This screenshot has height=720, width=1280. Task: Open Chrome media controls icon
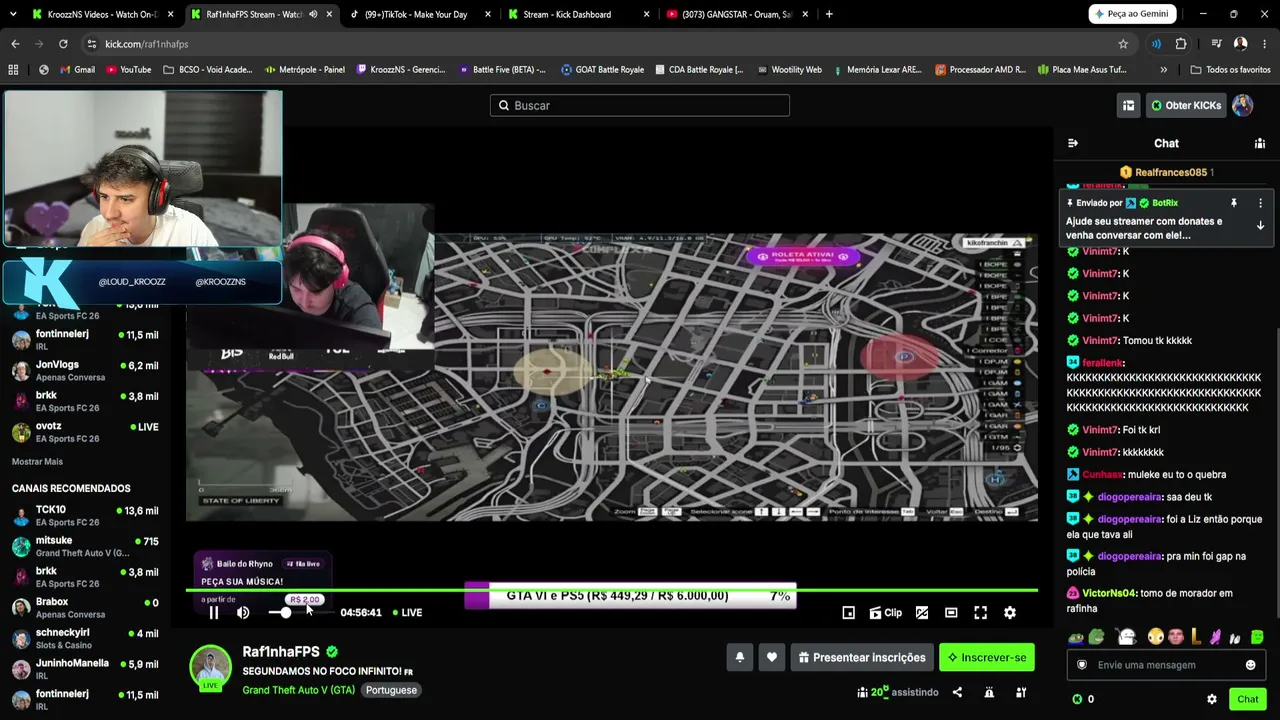(1216, 44)
